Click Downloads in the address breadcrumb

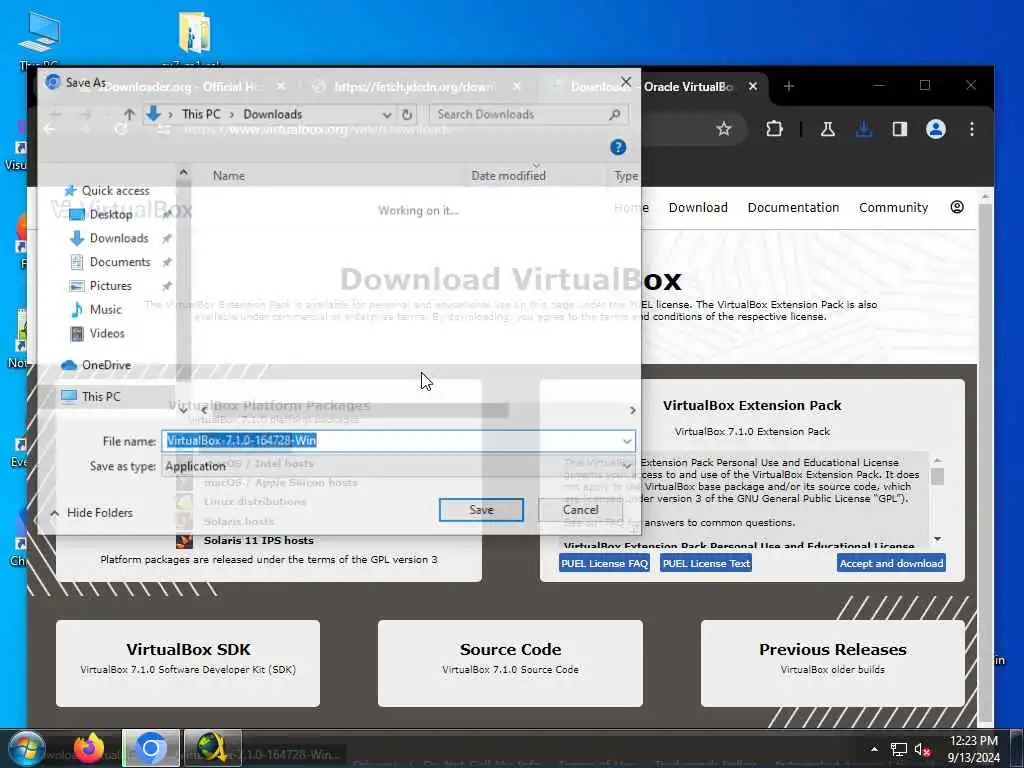point(272,114)
